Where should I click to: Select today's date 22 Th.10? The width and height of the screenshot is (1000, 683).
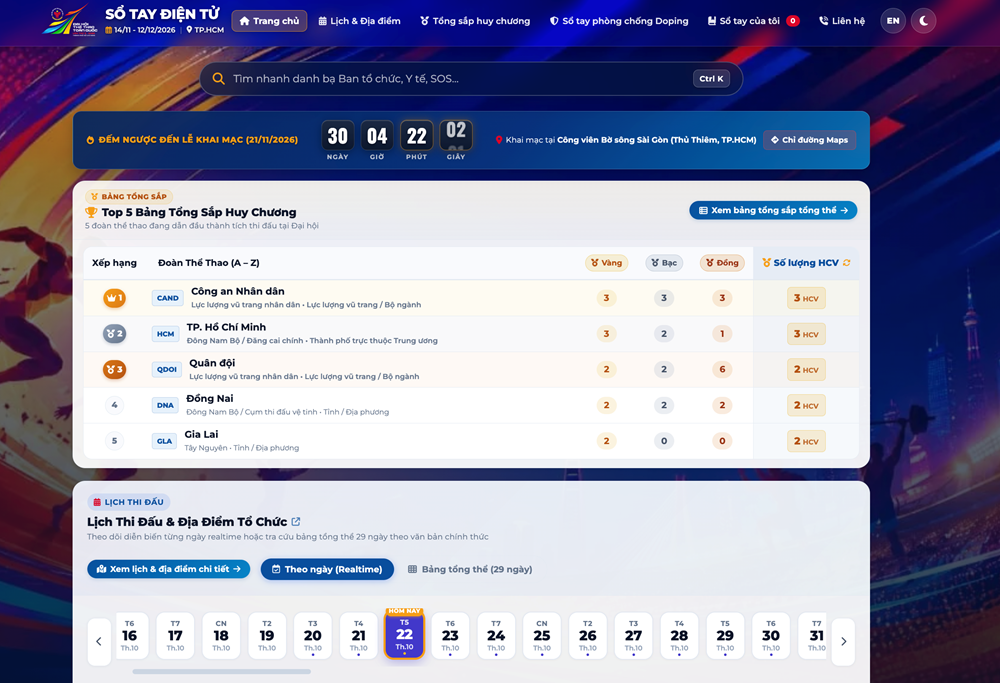tap(404, 634)
